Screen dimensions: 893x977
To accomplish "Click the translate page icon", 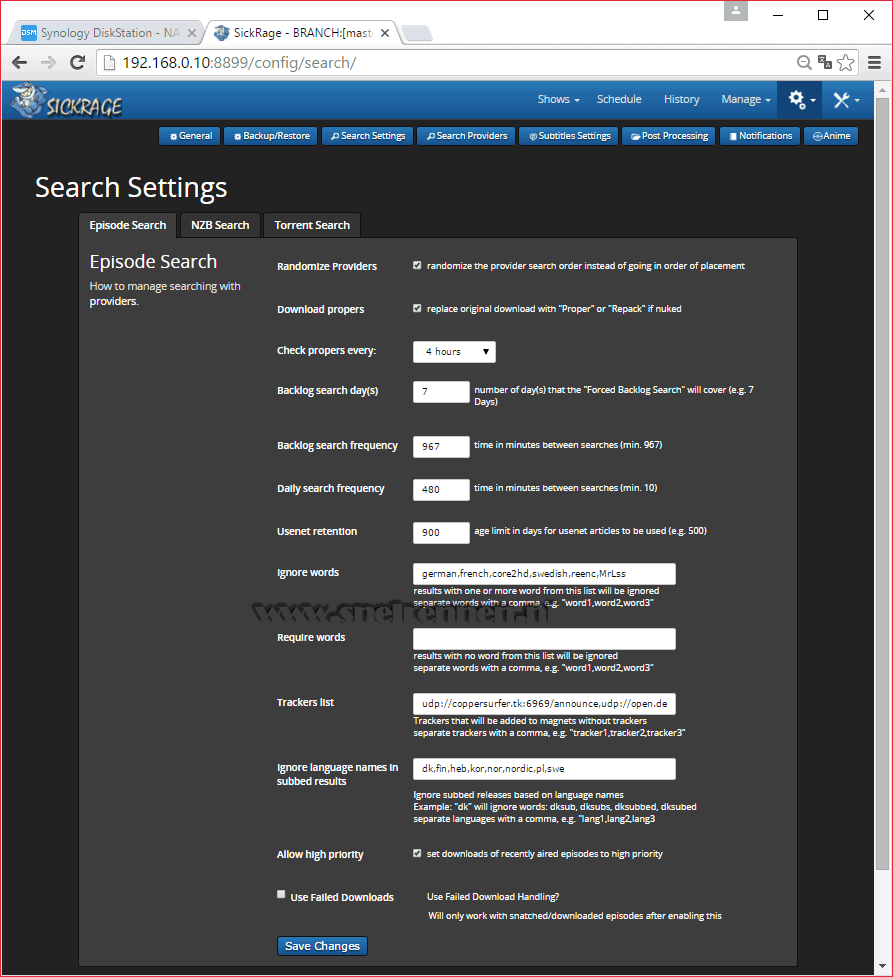I will coord(825,62).
